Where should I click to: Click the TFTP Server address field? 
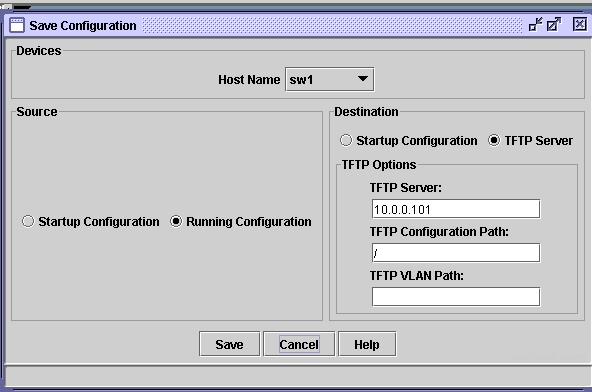point(456,209)
